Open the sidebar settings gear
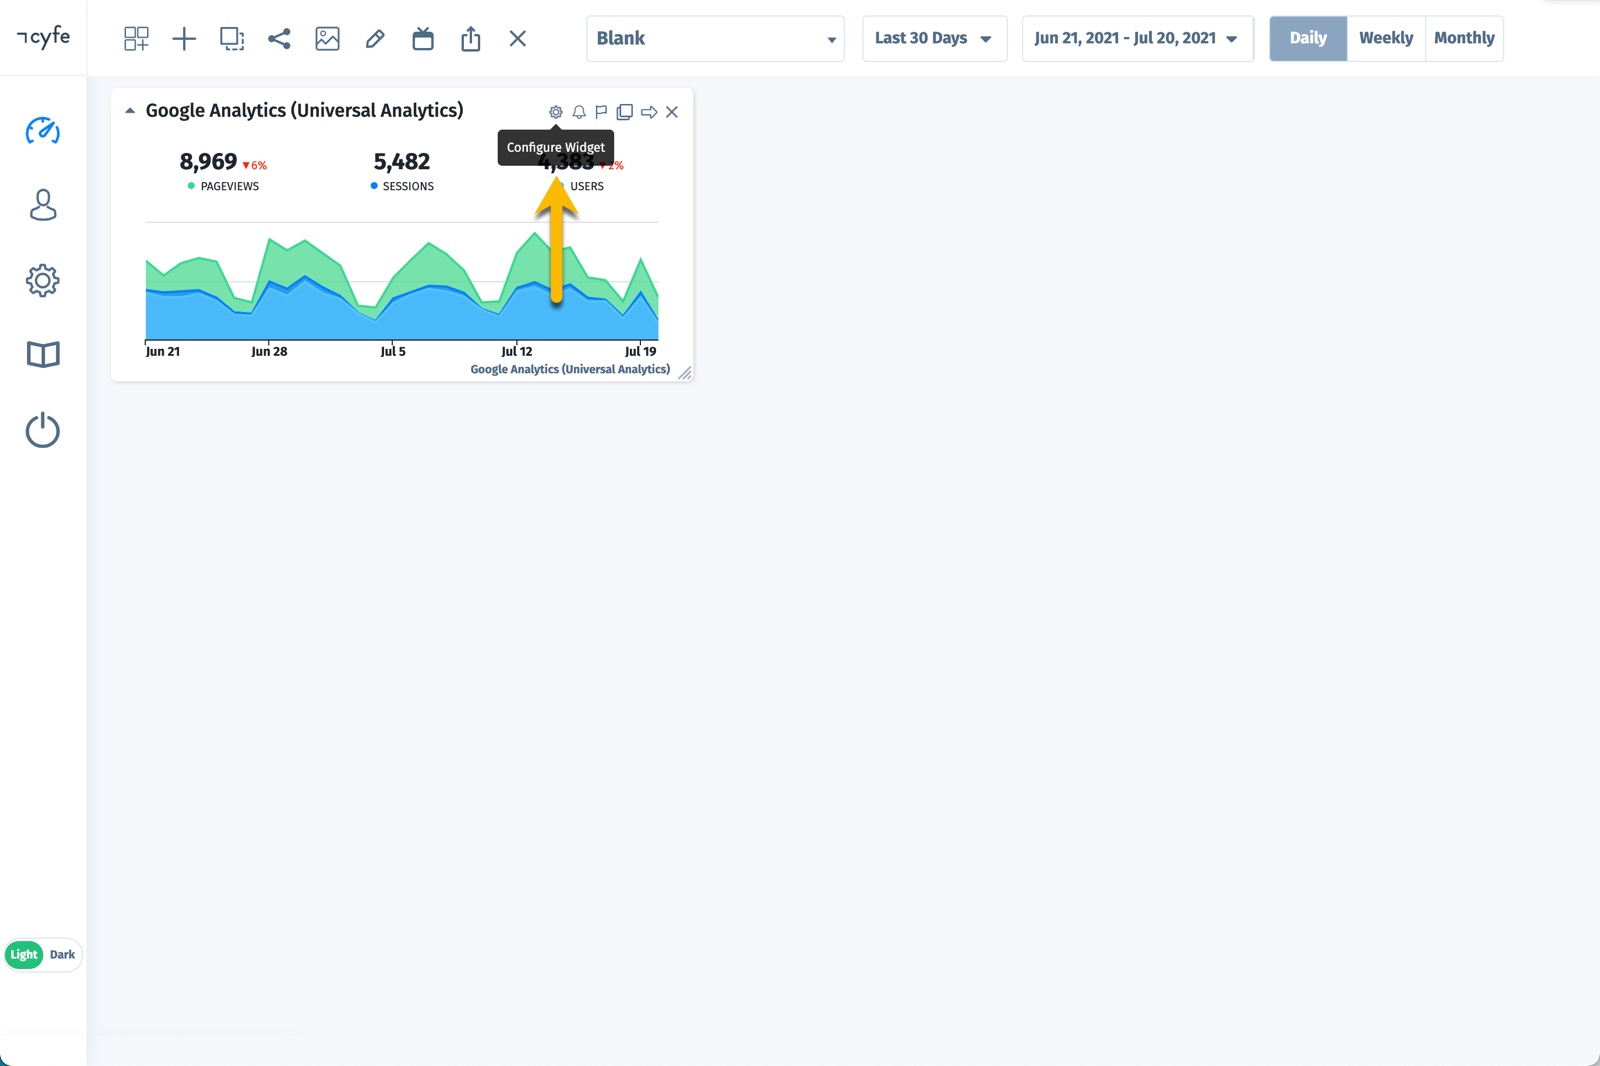This screenshot has height=1066, width=1600. point(43,280)
